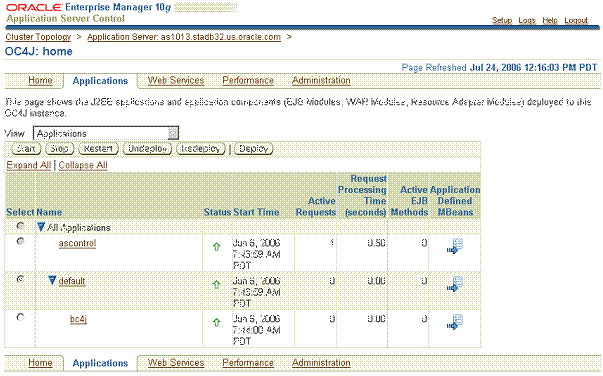
Task: Open the Setup link
Action: pyautogui.click(x=502, y=20)
